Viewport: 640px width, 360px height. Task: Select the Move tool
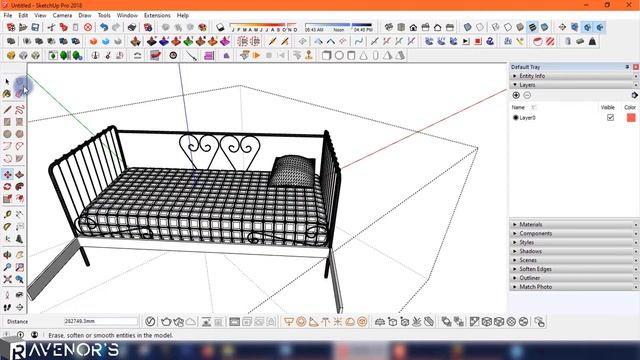pyautogui.click(x=7, y=175)
